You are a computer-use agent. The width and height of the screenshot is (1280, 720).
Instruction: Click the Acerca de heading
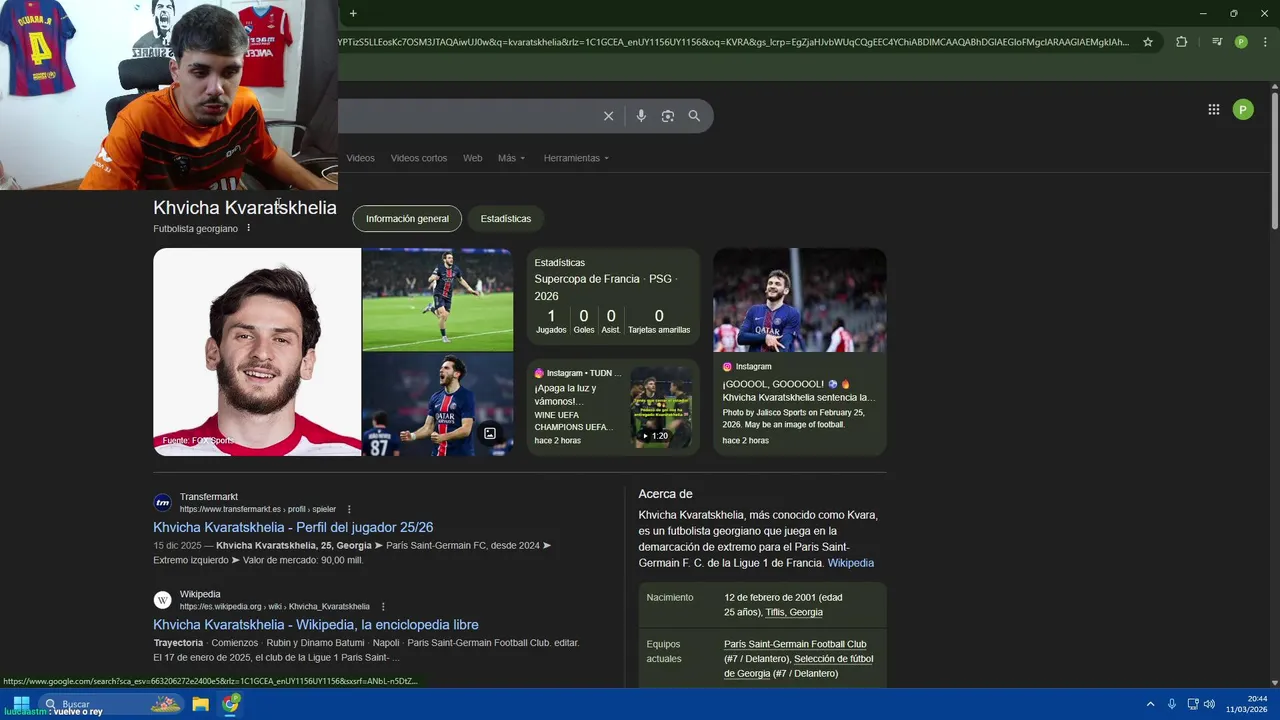pos(666,494)
